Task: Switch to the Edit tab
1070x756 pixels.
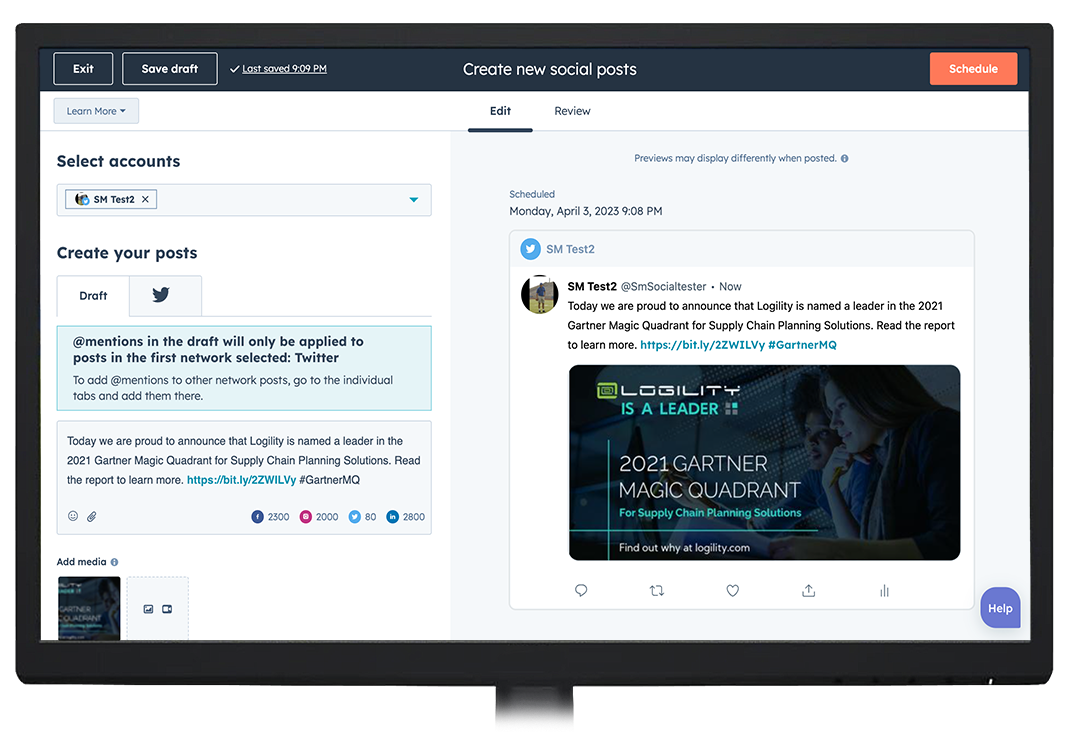Action: [x=500, y=111]
